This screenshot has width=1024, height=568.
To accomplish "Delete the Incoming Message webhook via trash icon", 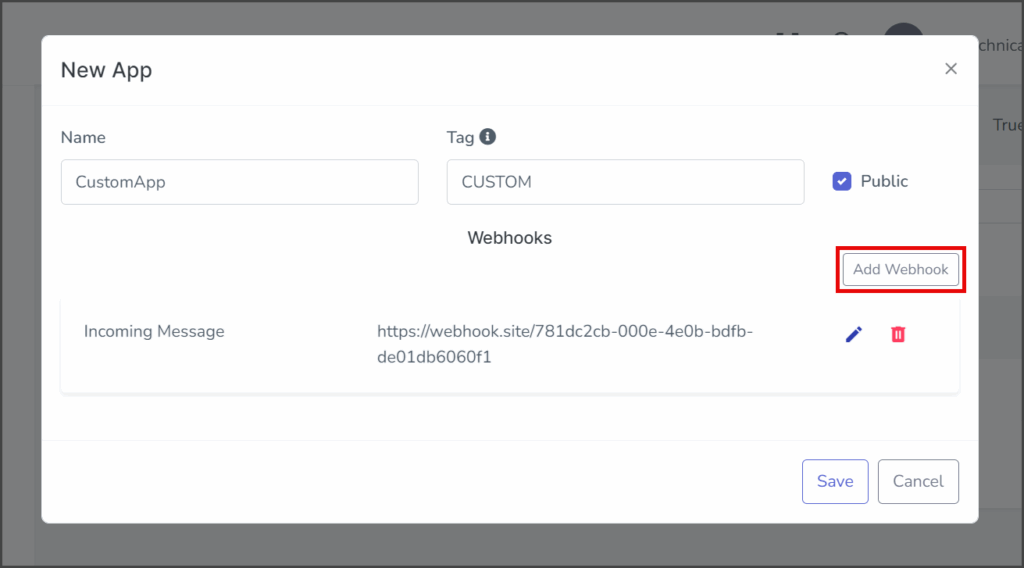I will (898, 334).
